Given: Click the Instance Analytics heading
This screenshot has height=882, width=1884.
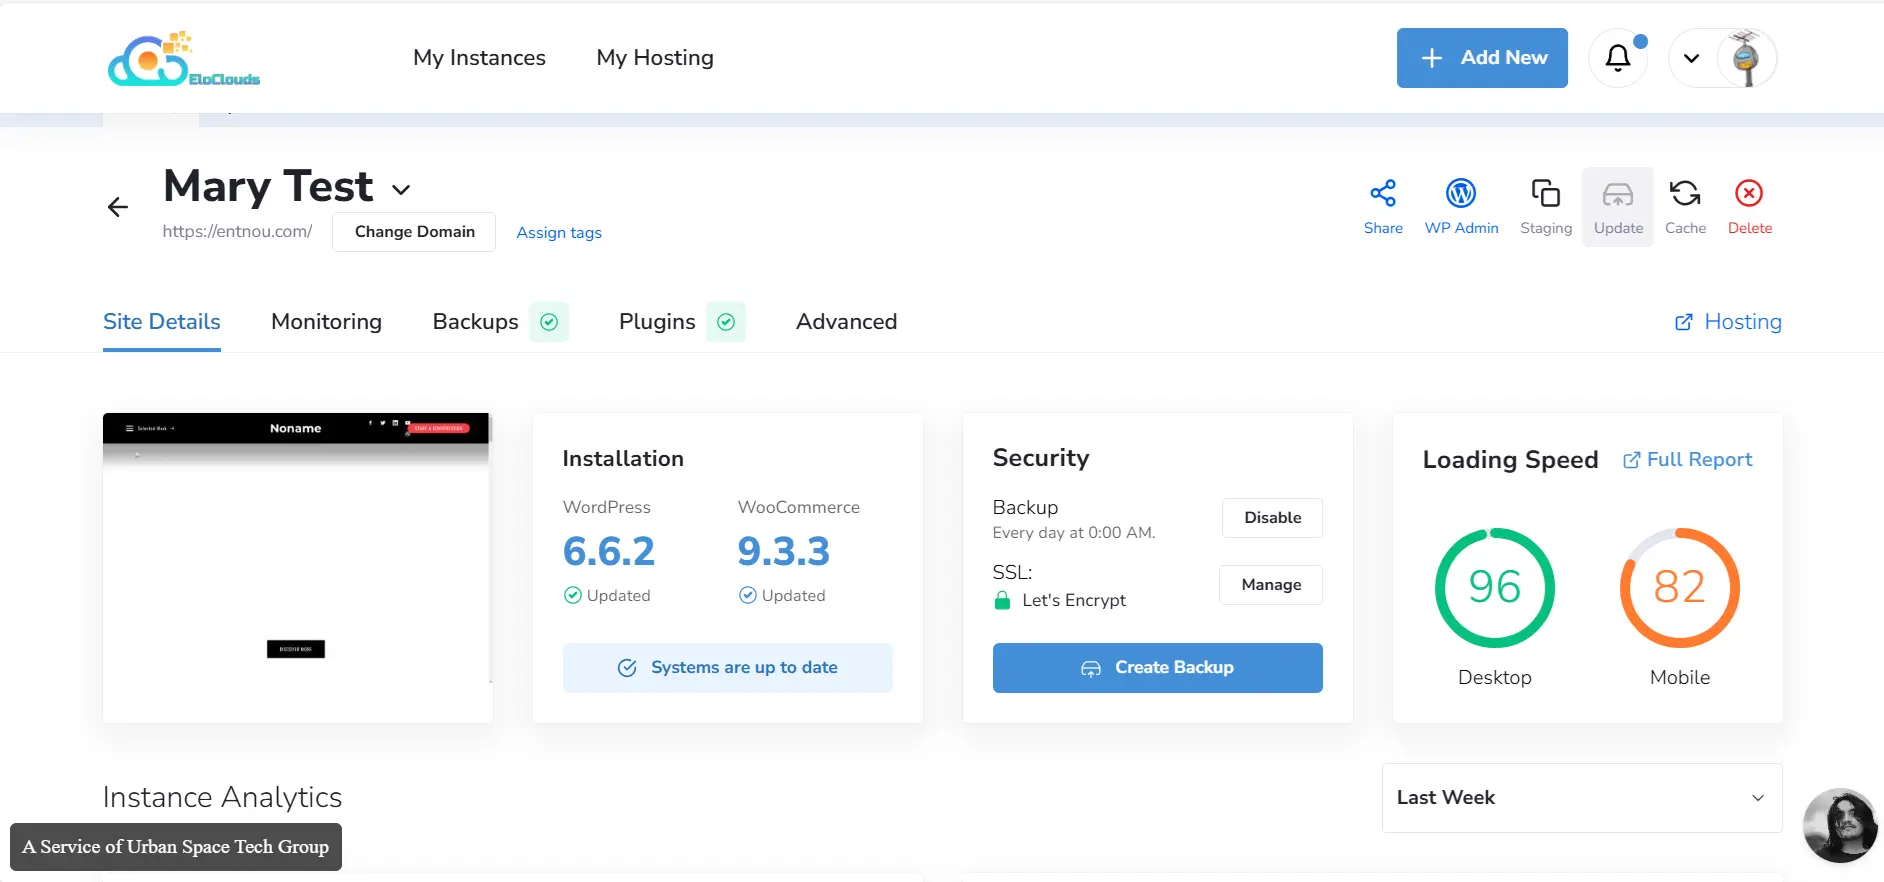Looking at the screenshot, I should pyautogui.click(x=222, y=797).
